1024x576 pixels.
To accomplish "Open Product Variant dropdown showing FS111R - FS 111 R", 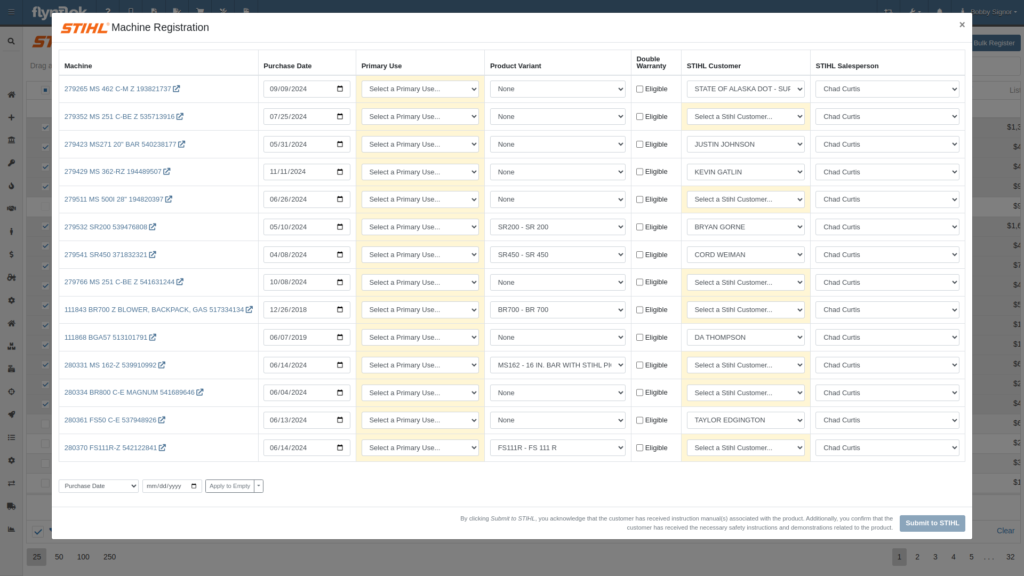I will coord(558,448).
